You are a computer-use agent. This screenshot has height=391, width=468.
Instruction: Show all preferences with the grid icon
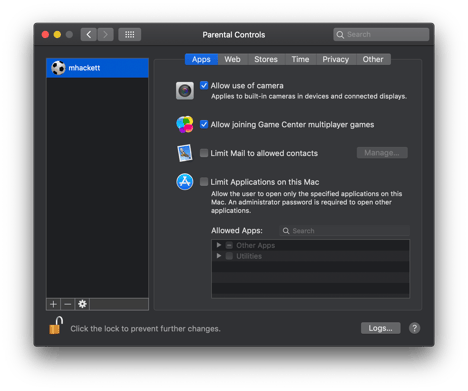[130, 34]
